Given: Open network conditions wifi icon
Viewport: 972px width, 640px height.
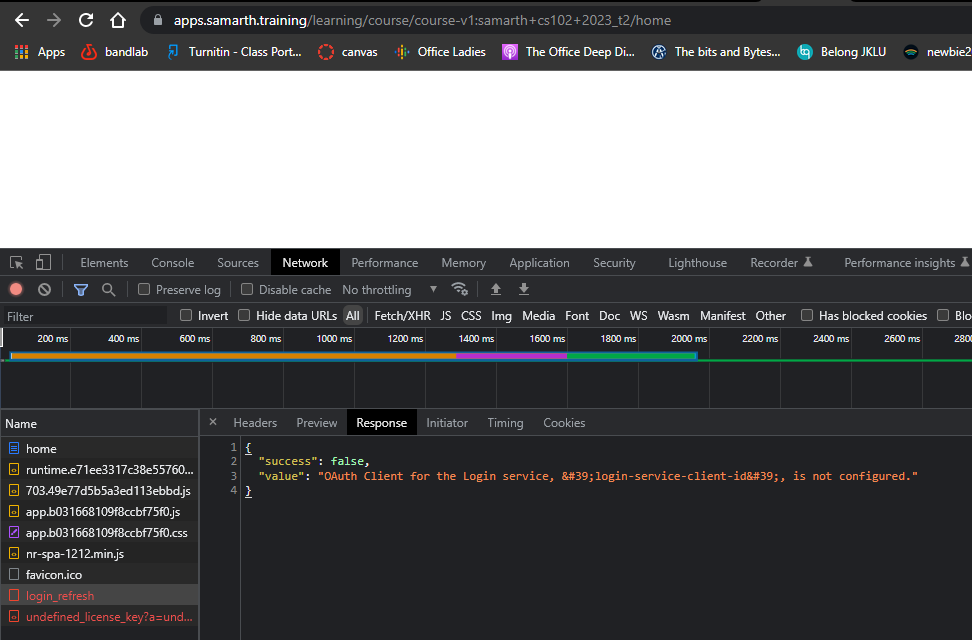Looking at the screenshot, I should 460,290.
